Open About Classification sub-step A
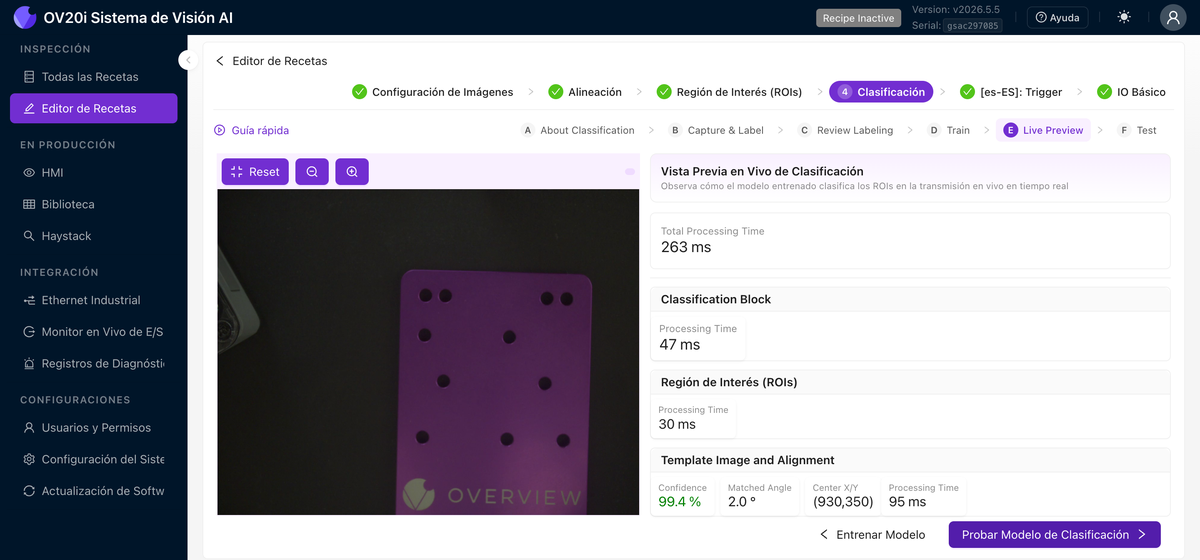The image size is (1200, 560). tap(577, 130)
